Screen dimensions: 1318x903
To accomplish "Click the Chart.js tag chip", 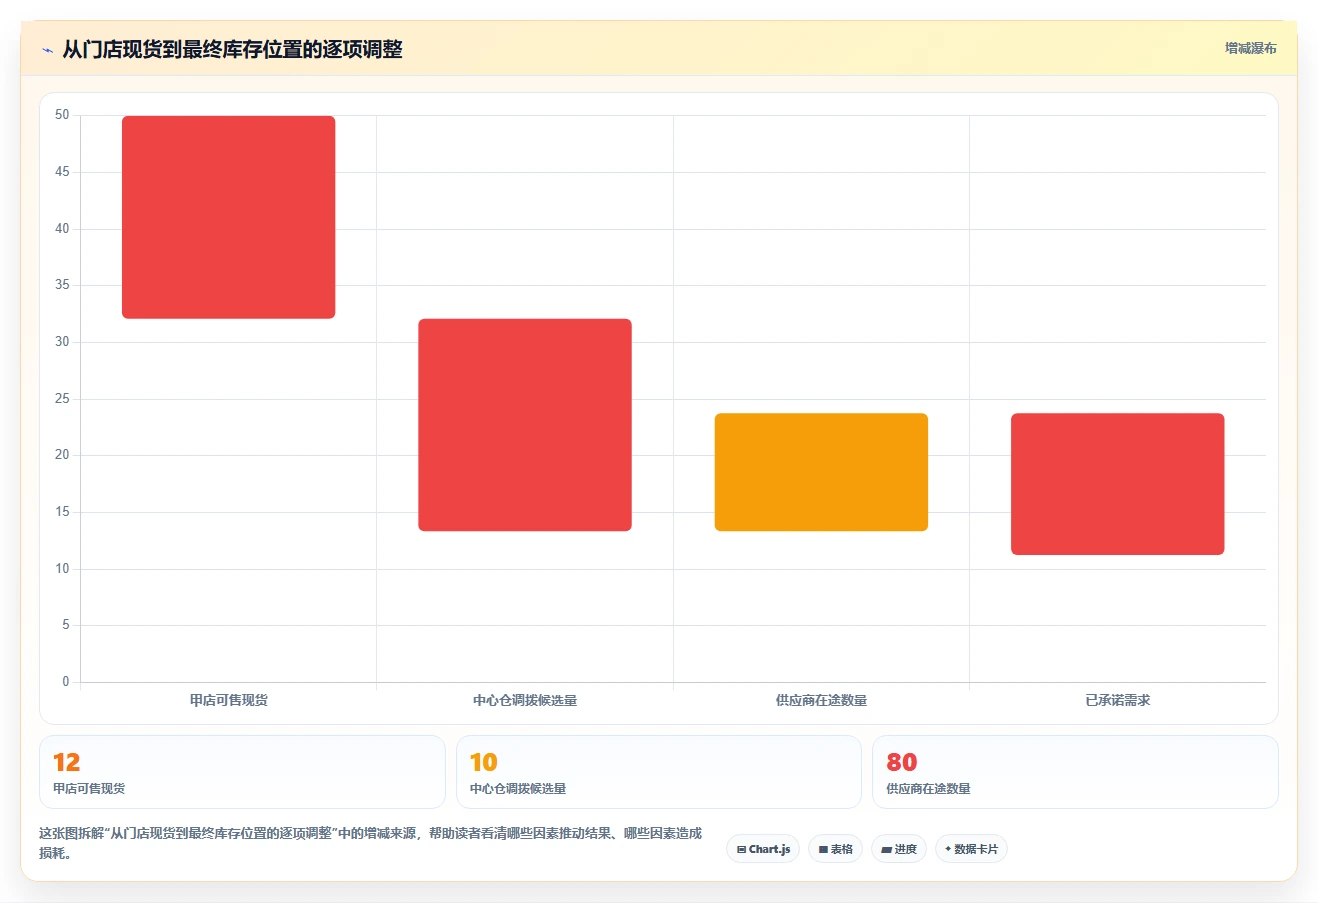I will 763,849.
